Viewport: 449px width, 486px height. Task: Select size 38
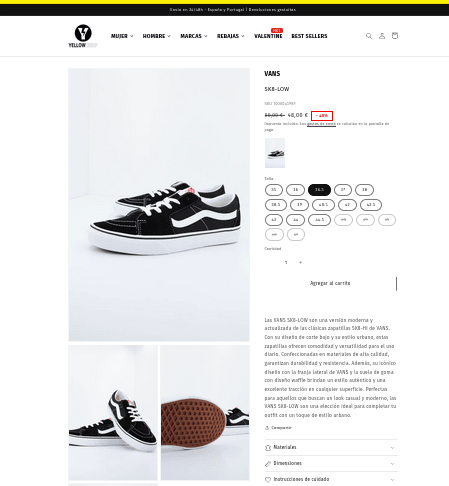coord(364,190)
